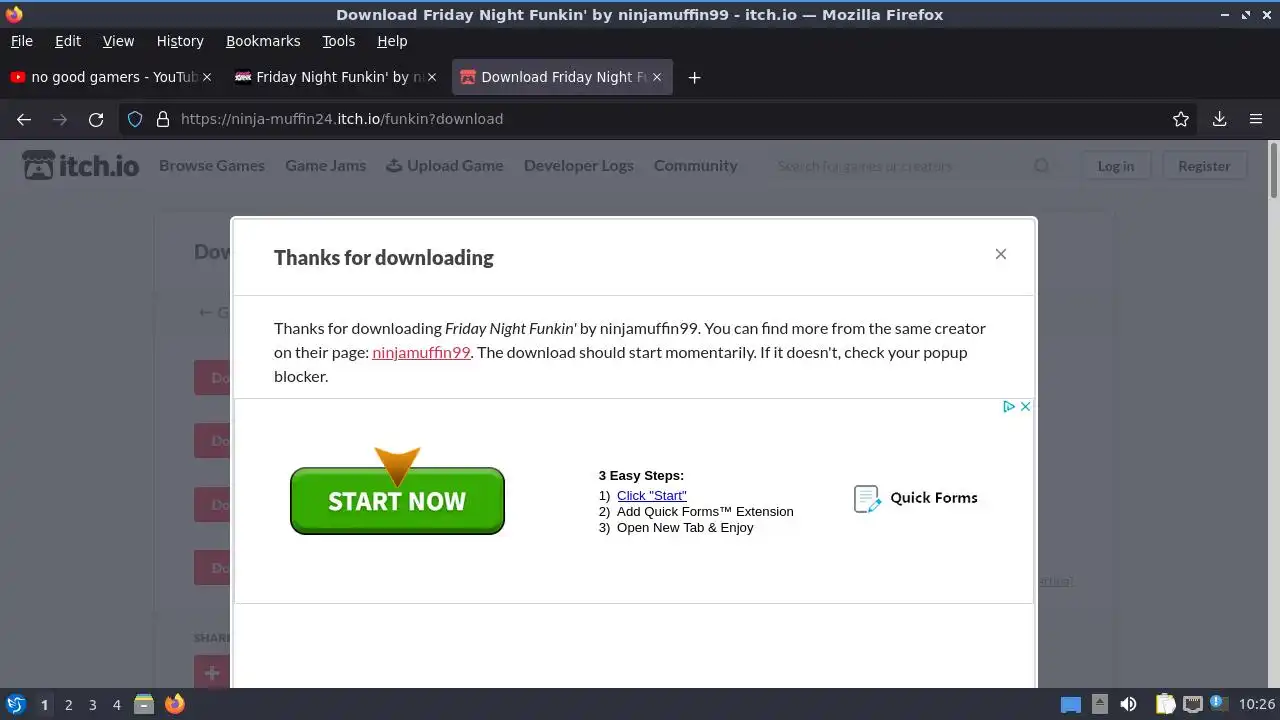Click the URL address bar
Screen dimensions: 1280x720
[660, 119]
